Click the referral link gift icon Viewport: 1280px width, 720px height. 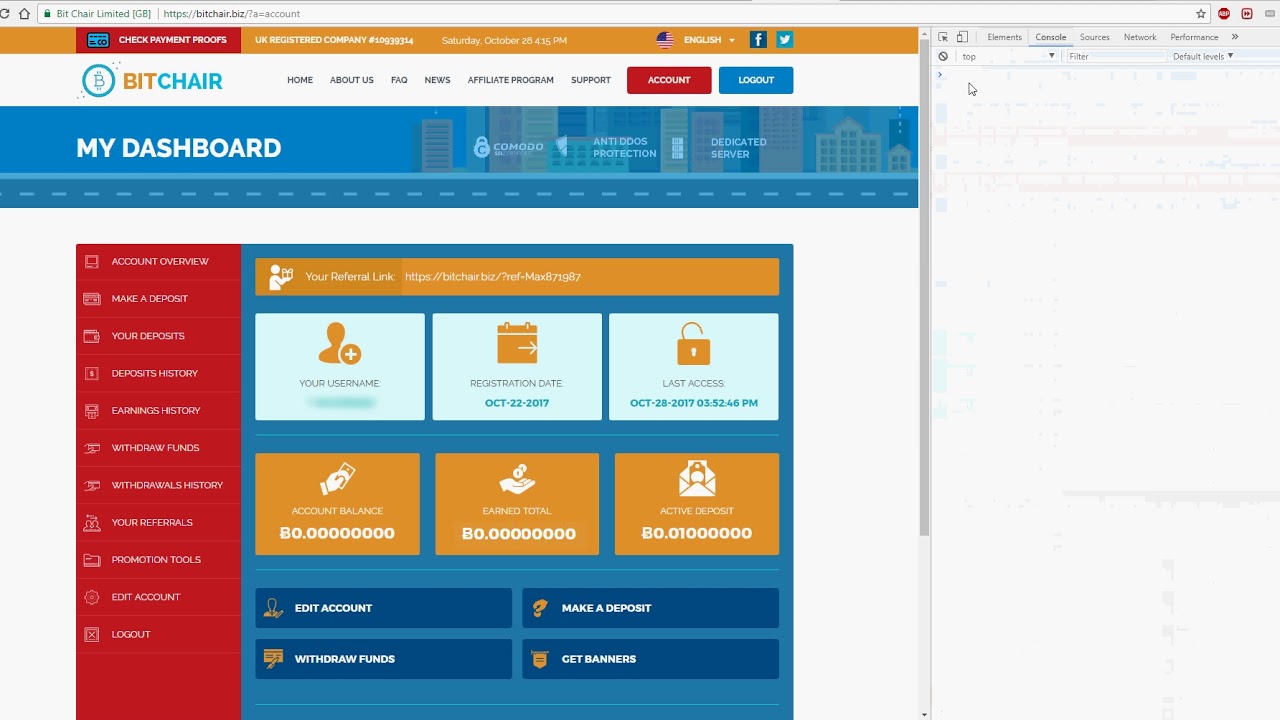point(281,277)
